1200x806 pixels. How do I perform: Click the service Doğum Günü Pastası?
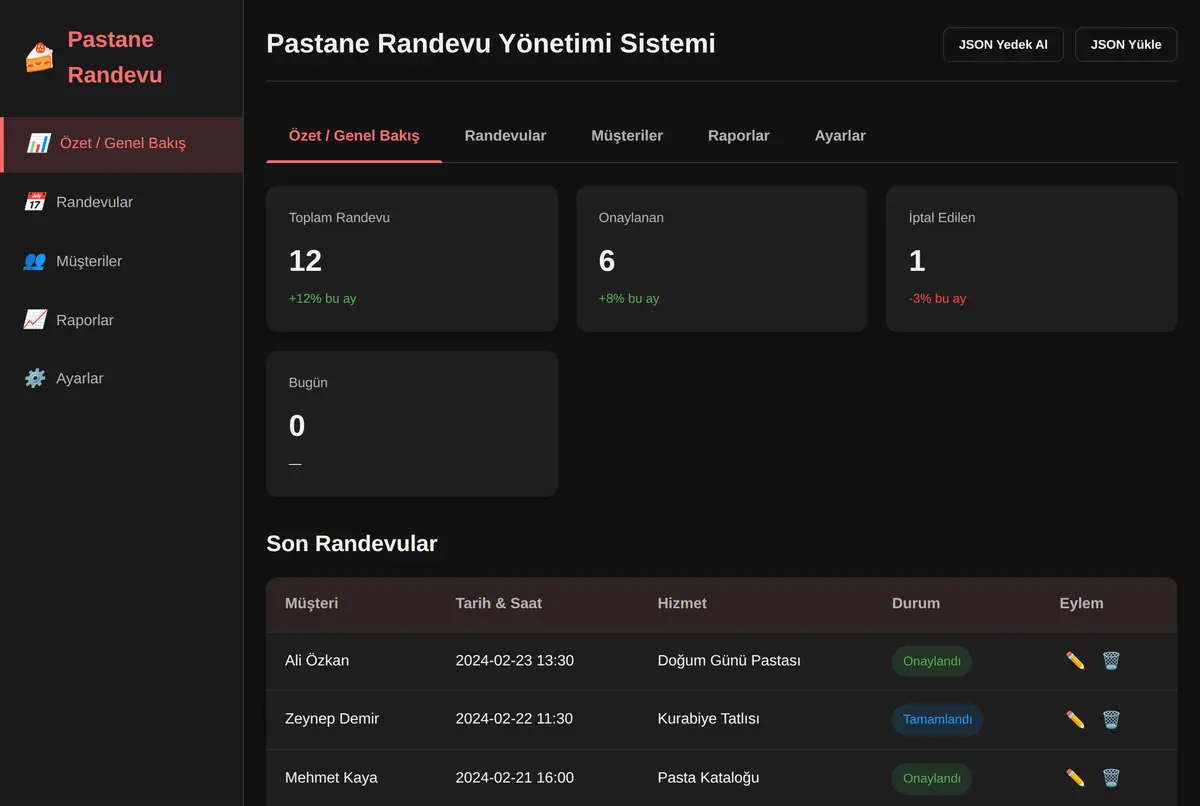(729, 661)
